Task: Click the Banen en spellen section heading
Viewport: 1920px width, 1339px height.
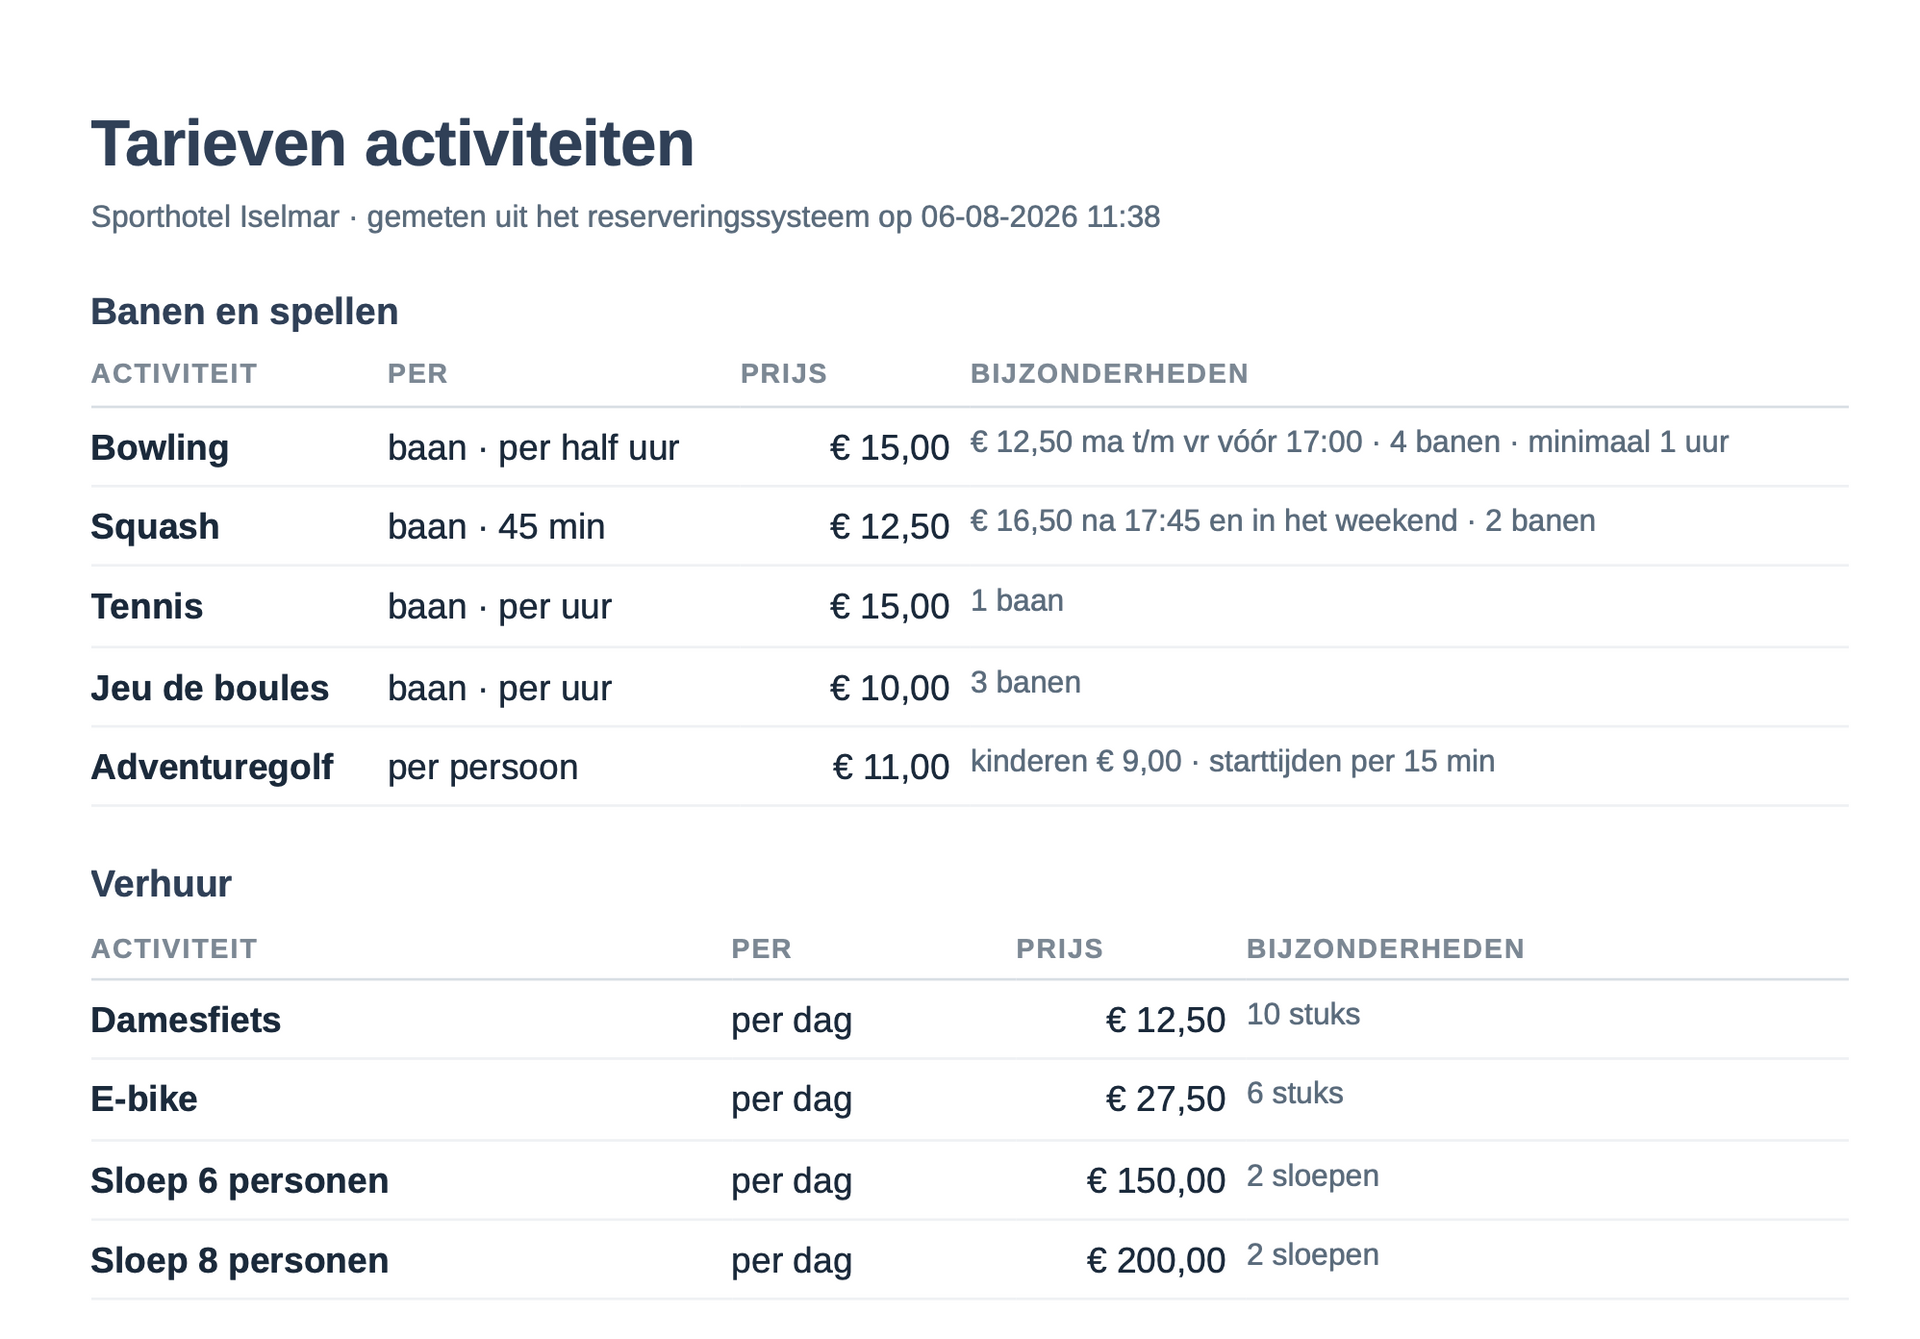Action: pyautogui.click(x=244, y=312)
